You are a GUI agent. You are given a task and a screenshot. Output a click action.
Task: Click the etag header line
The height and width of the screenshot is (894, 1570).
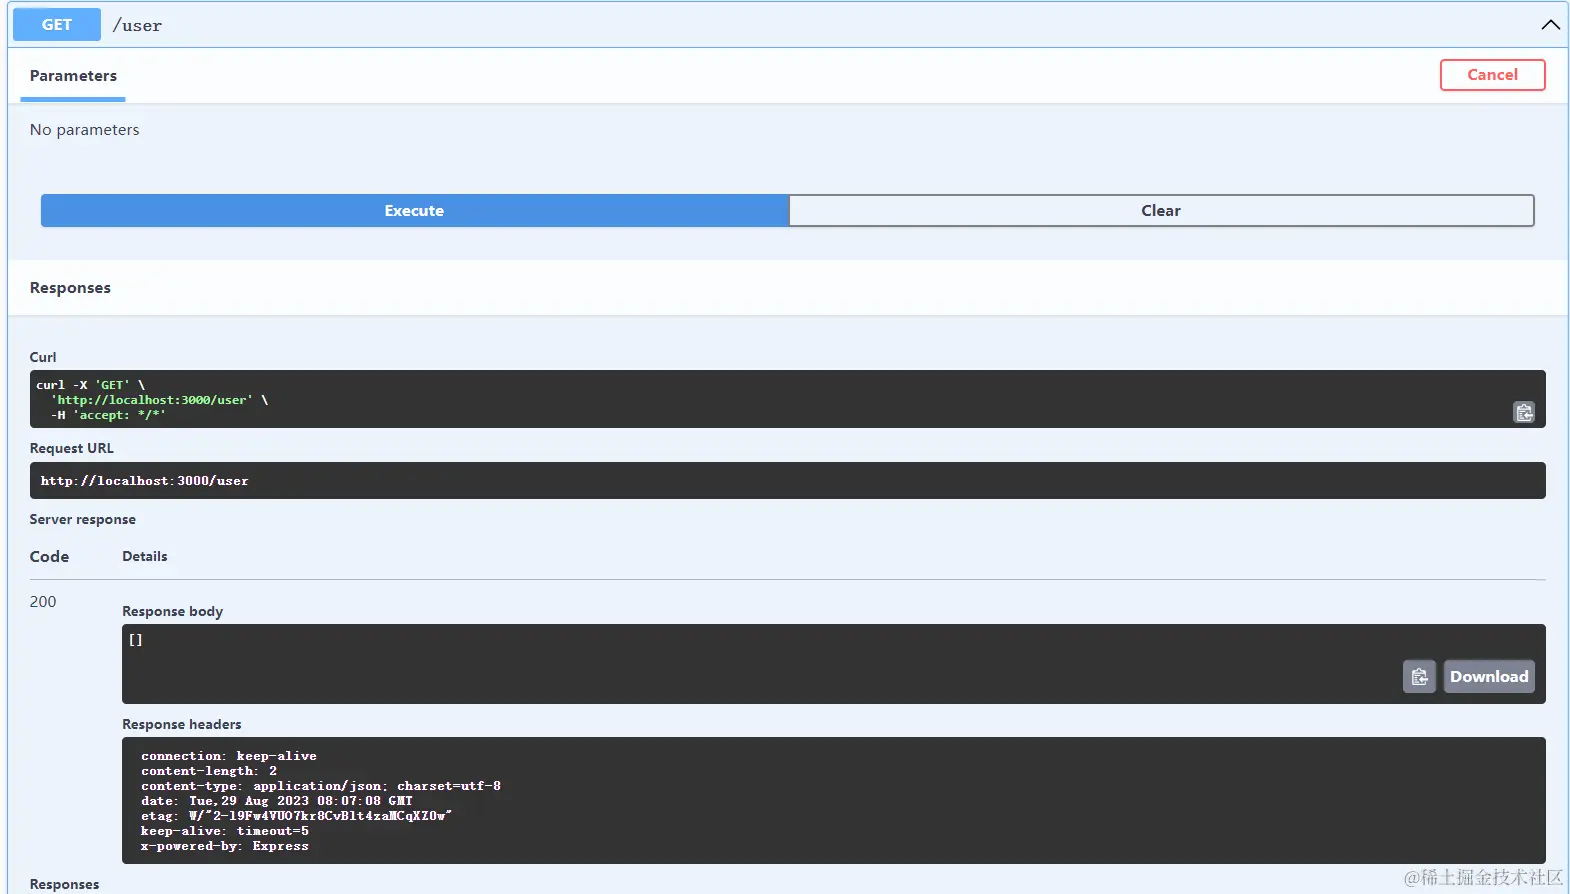point(296,816)
